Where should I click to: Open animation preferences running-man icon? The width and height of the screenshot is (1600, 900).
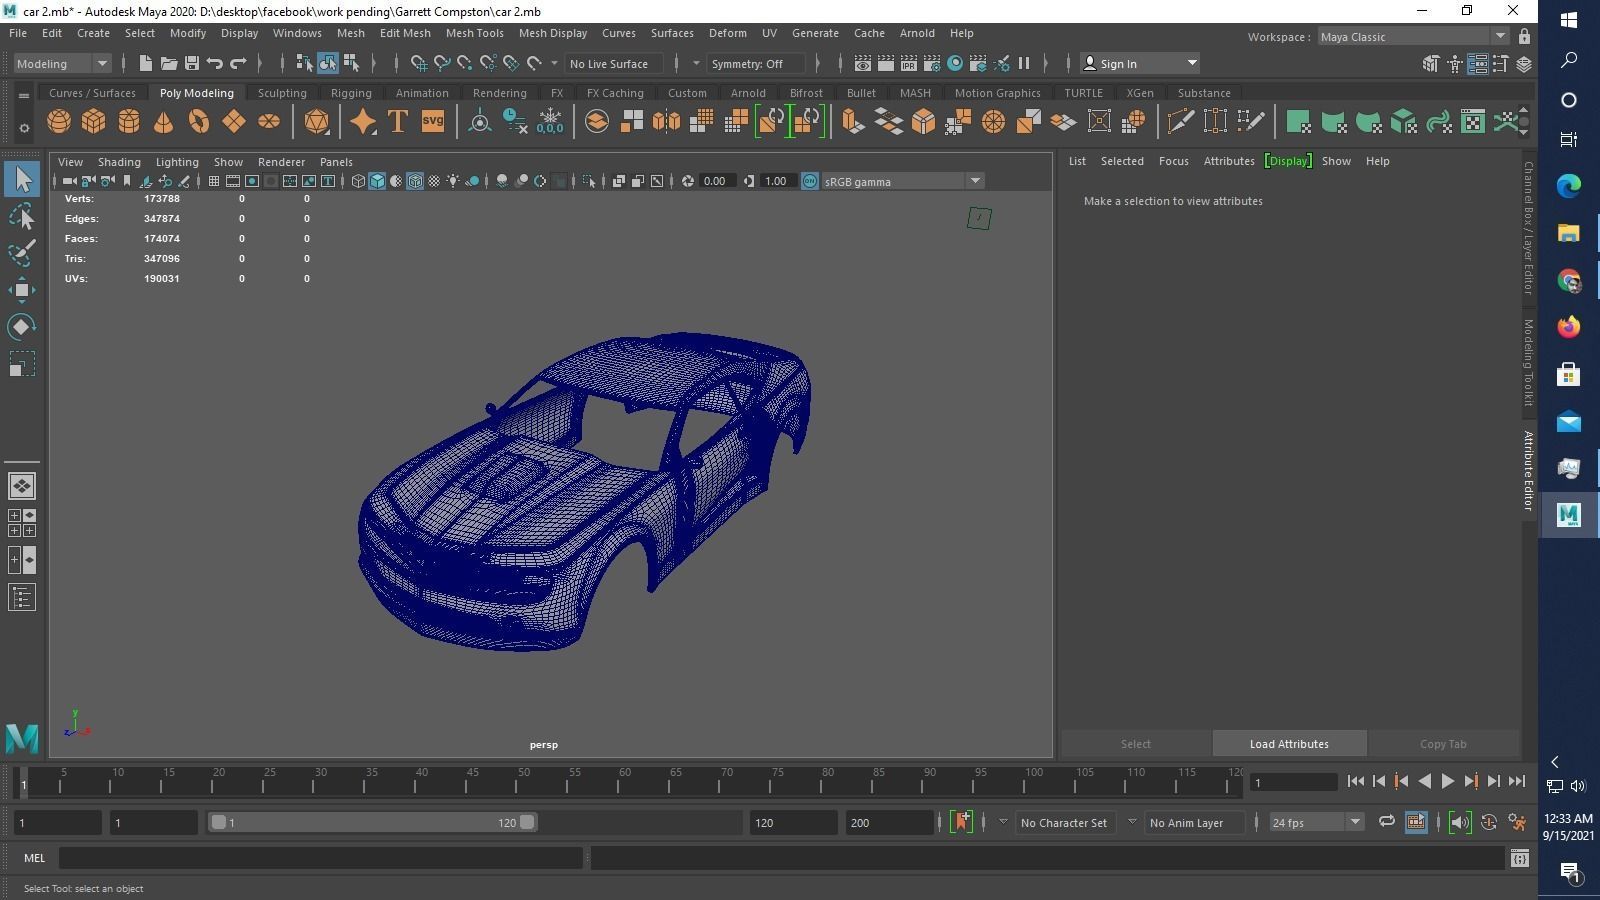point(1517,822)
